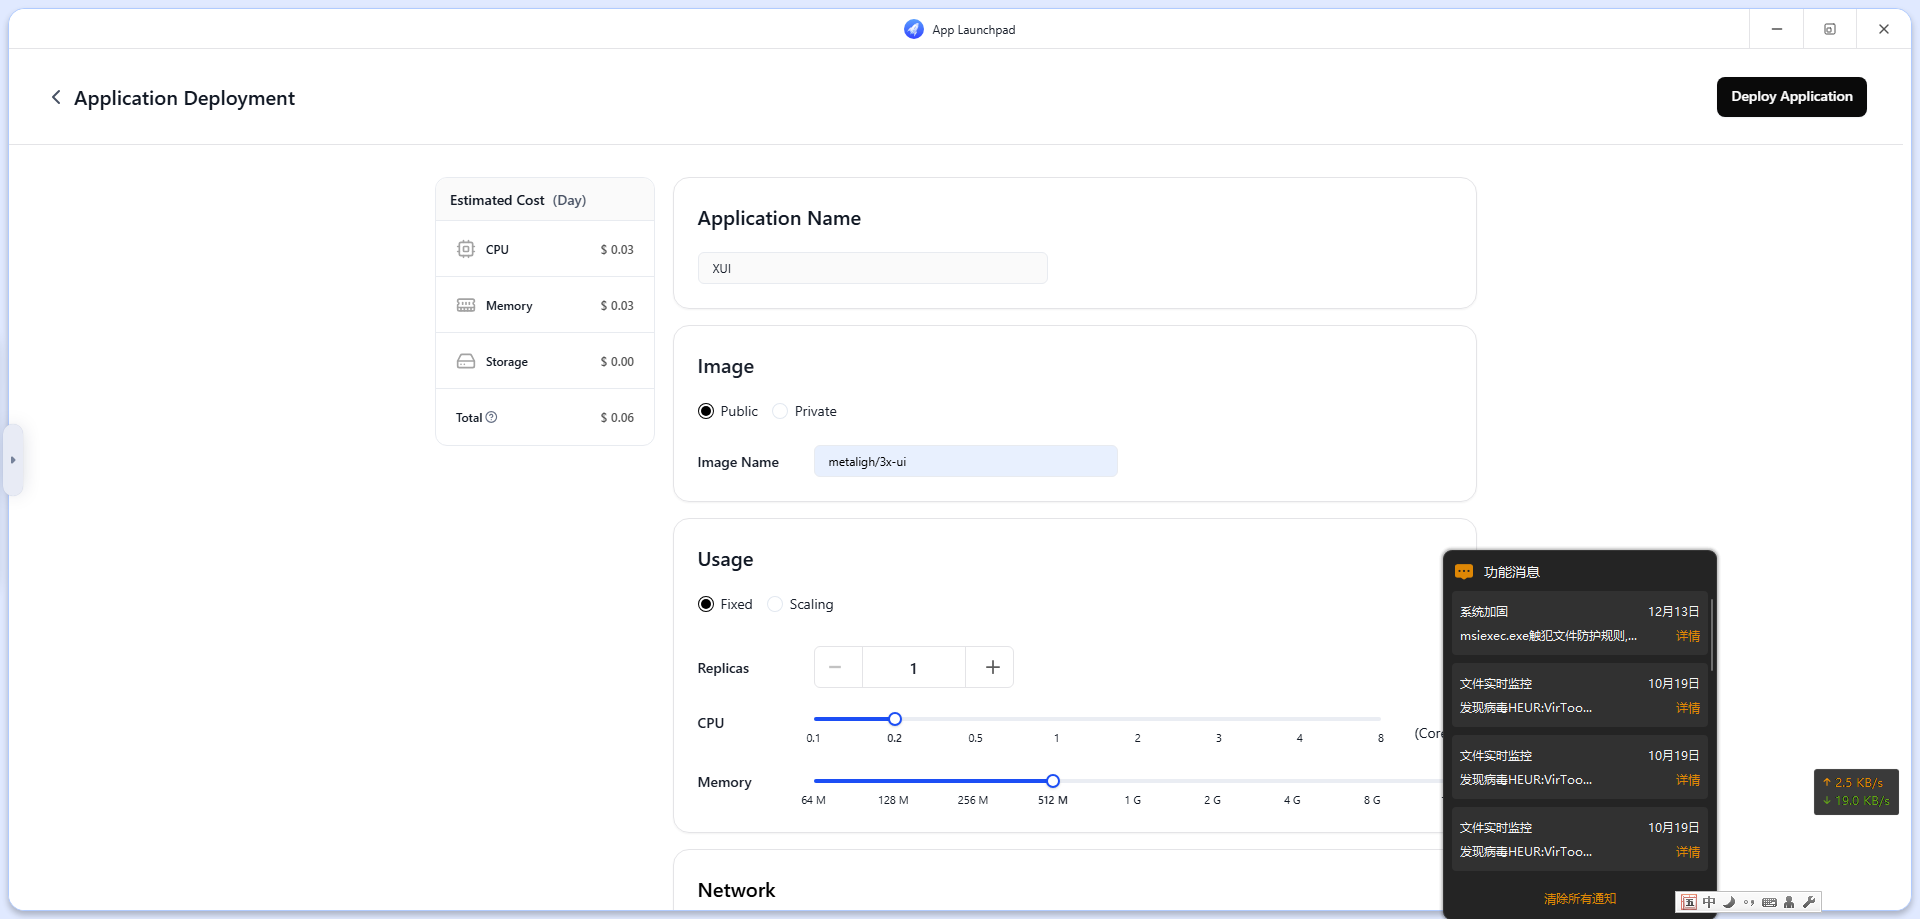Click the Image Name input field

pos(965,461)
